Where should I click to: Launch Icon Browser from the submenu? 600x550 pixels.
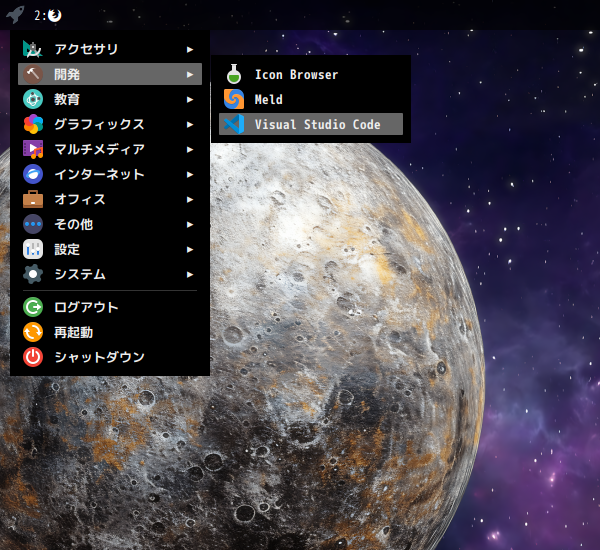tap(311, 74)
